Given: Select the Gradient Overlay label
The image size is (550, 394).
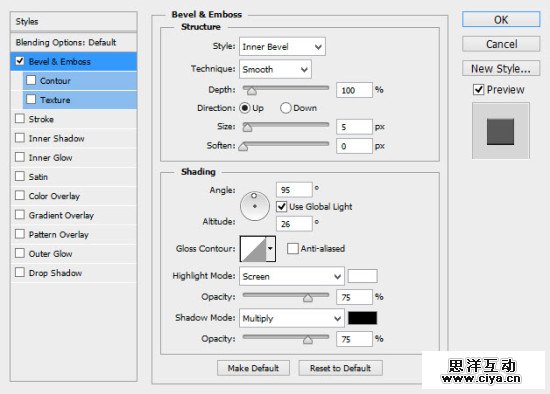Looking at the screenshot, I should [x=61, y=215].
